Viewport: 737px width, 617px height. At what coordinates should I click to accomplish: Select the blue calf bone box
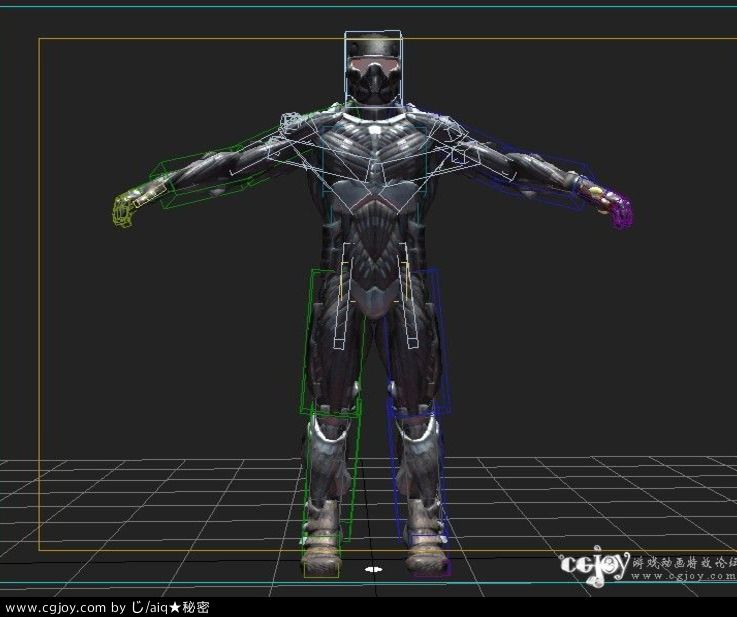pos(417,472)
